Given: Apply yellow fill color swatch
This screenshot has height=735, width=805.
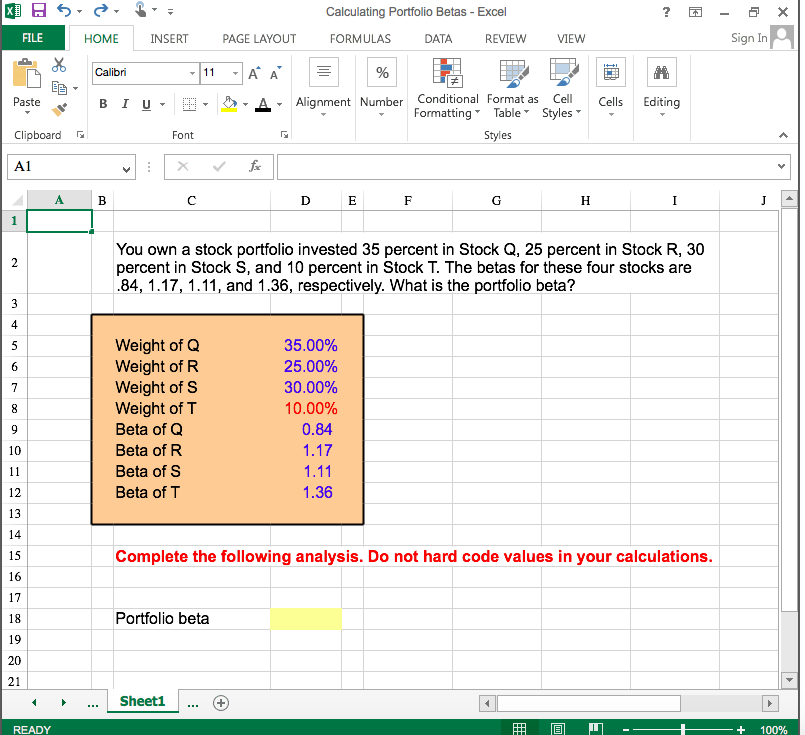Looking at the screenshot, I should click(229, 104).
